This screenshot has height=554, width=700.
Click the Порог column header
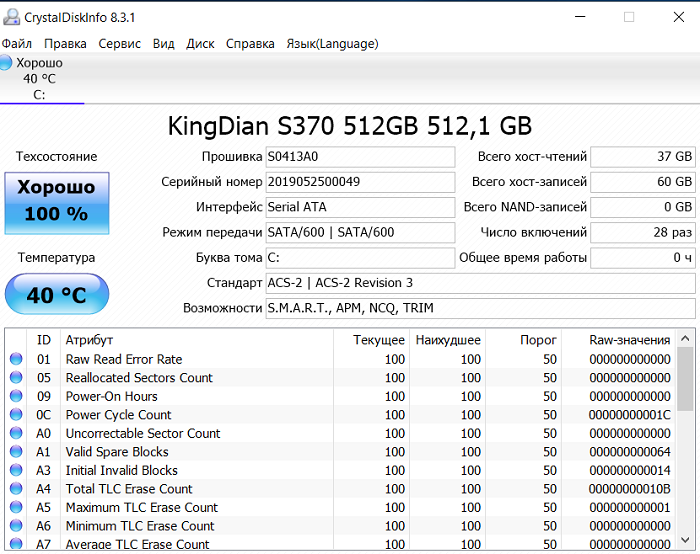pyautogui.click(x=523, y=340)
